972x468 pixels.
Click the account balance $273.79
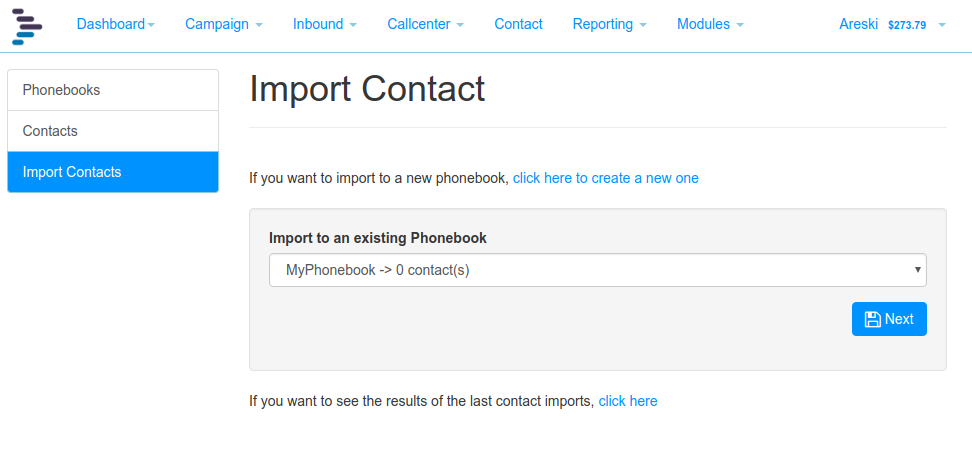[907, 25]
